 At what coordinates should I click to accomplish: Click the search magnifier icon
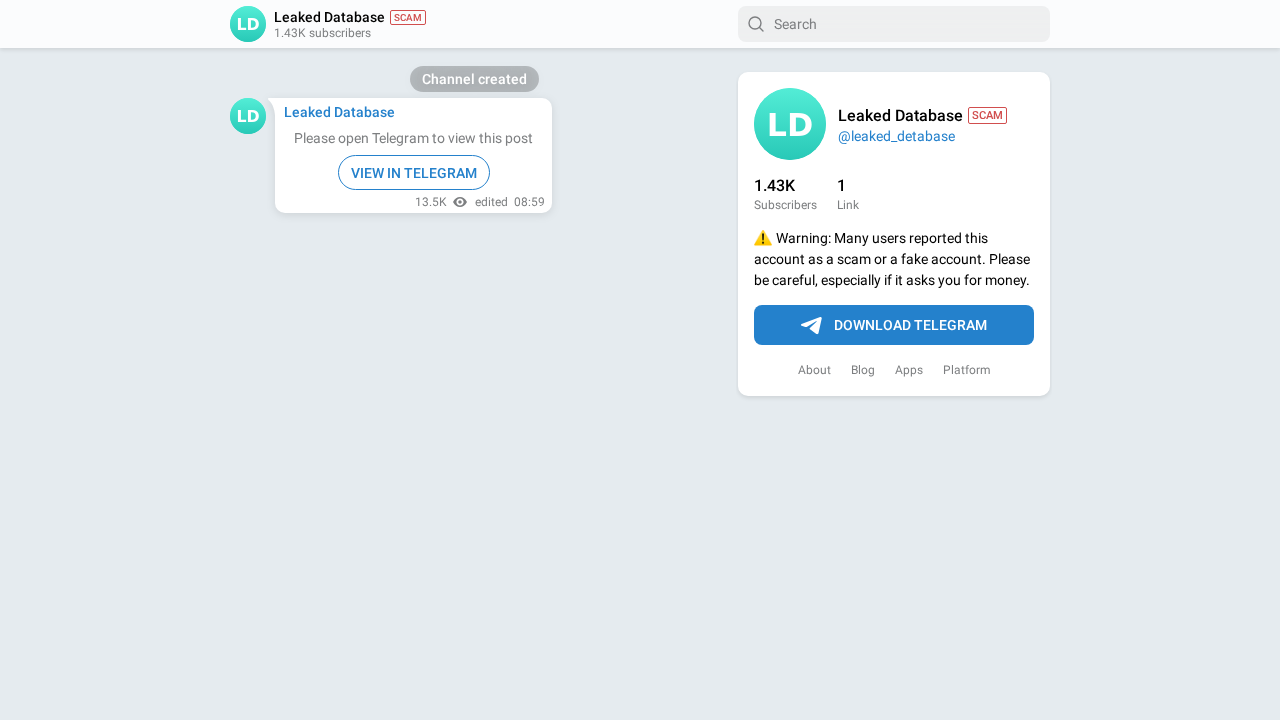[756, 24]
